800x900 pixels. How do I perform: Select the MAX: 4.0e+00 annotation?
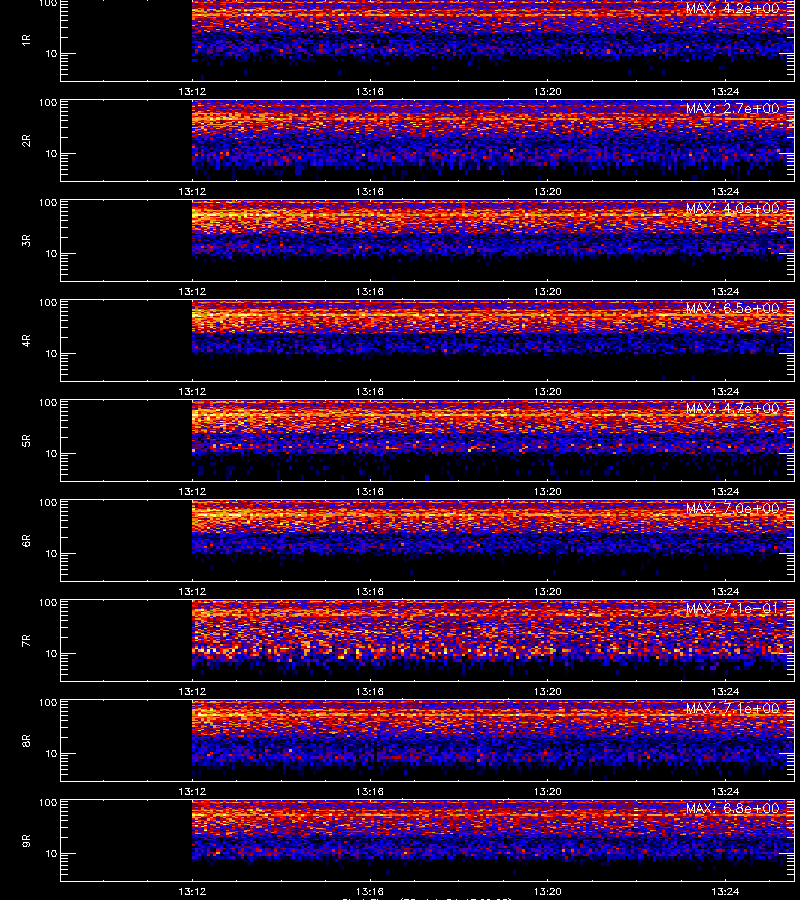[732, 208]
